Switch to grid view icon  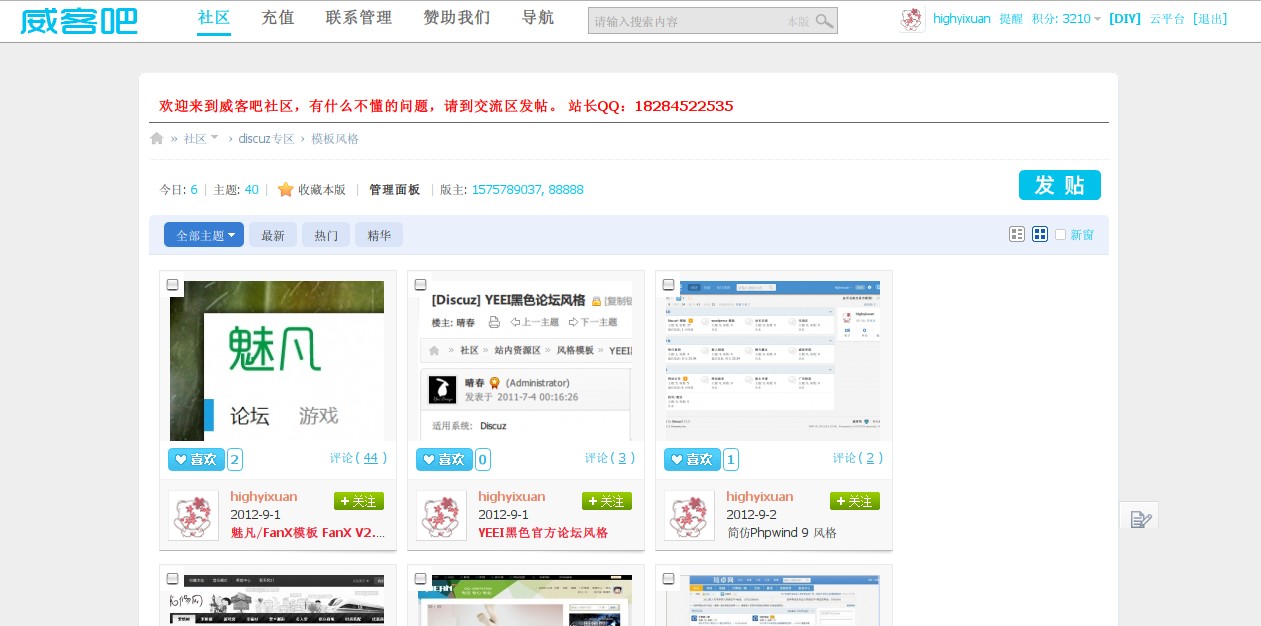pos(1040,234)
